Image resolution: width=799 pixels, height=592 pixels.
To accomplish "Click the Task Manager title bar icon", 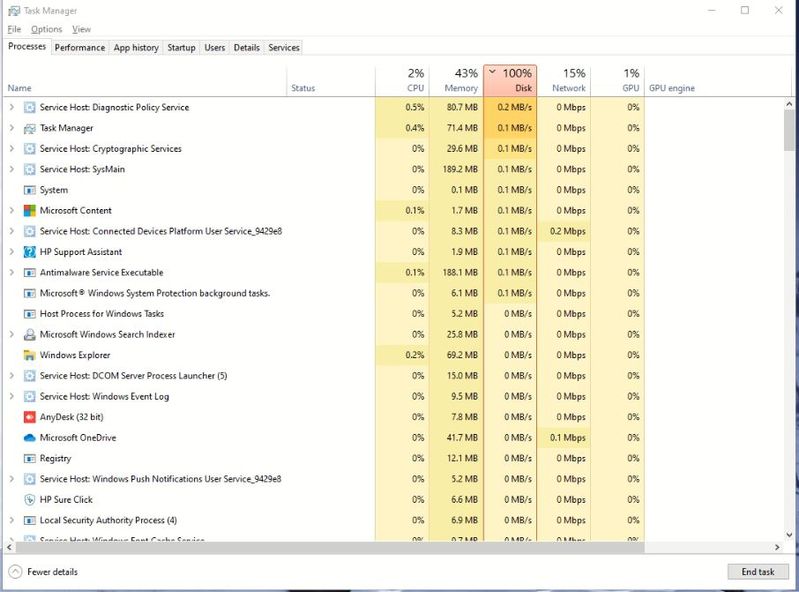I will click(14, 11).
